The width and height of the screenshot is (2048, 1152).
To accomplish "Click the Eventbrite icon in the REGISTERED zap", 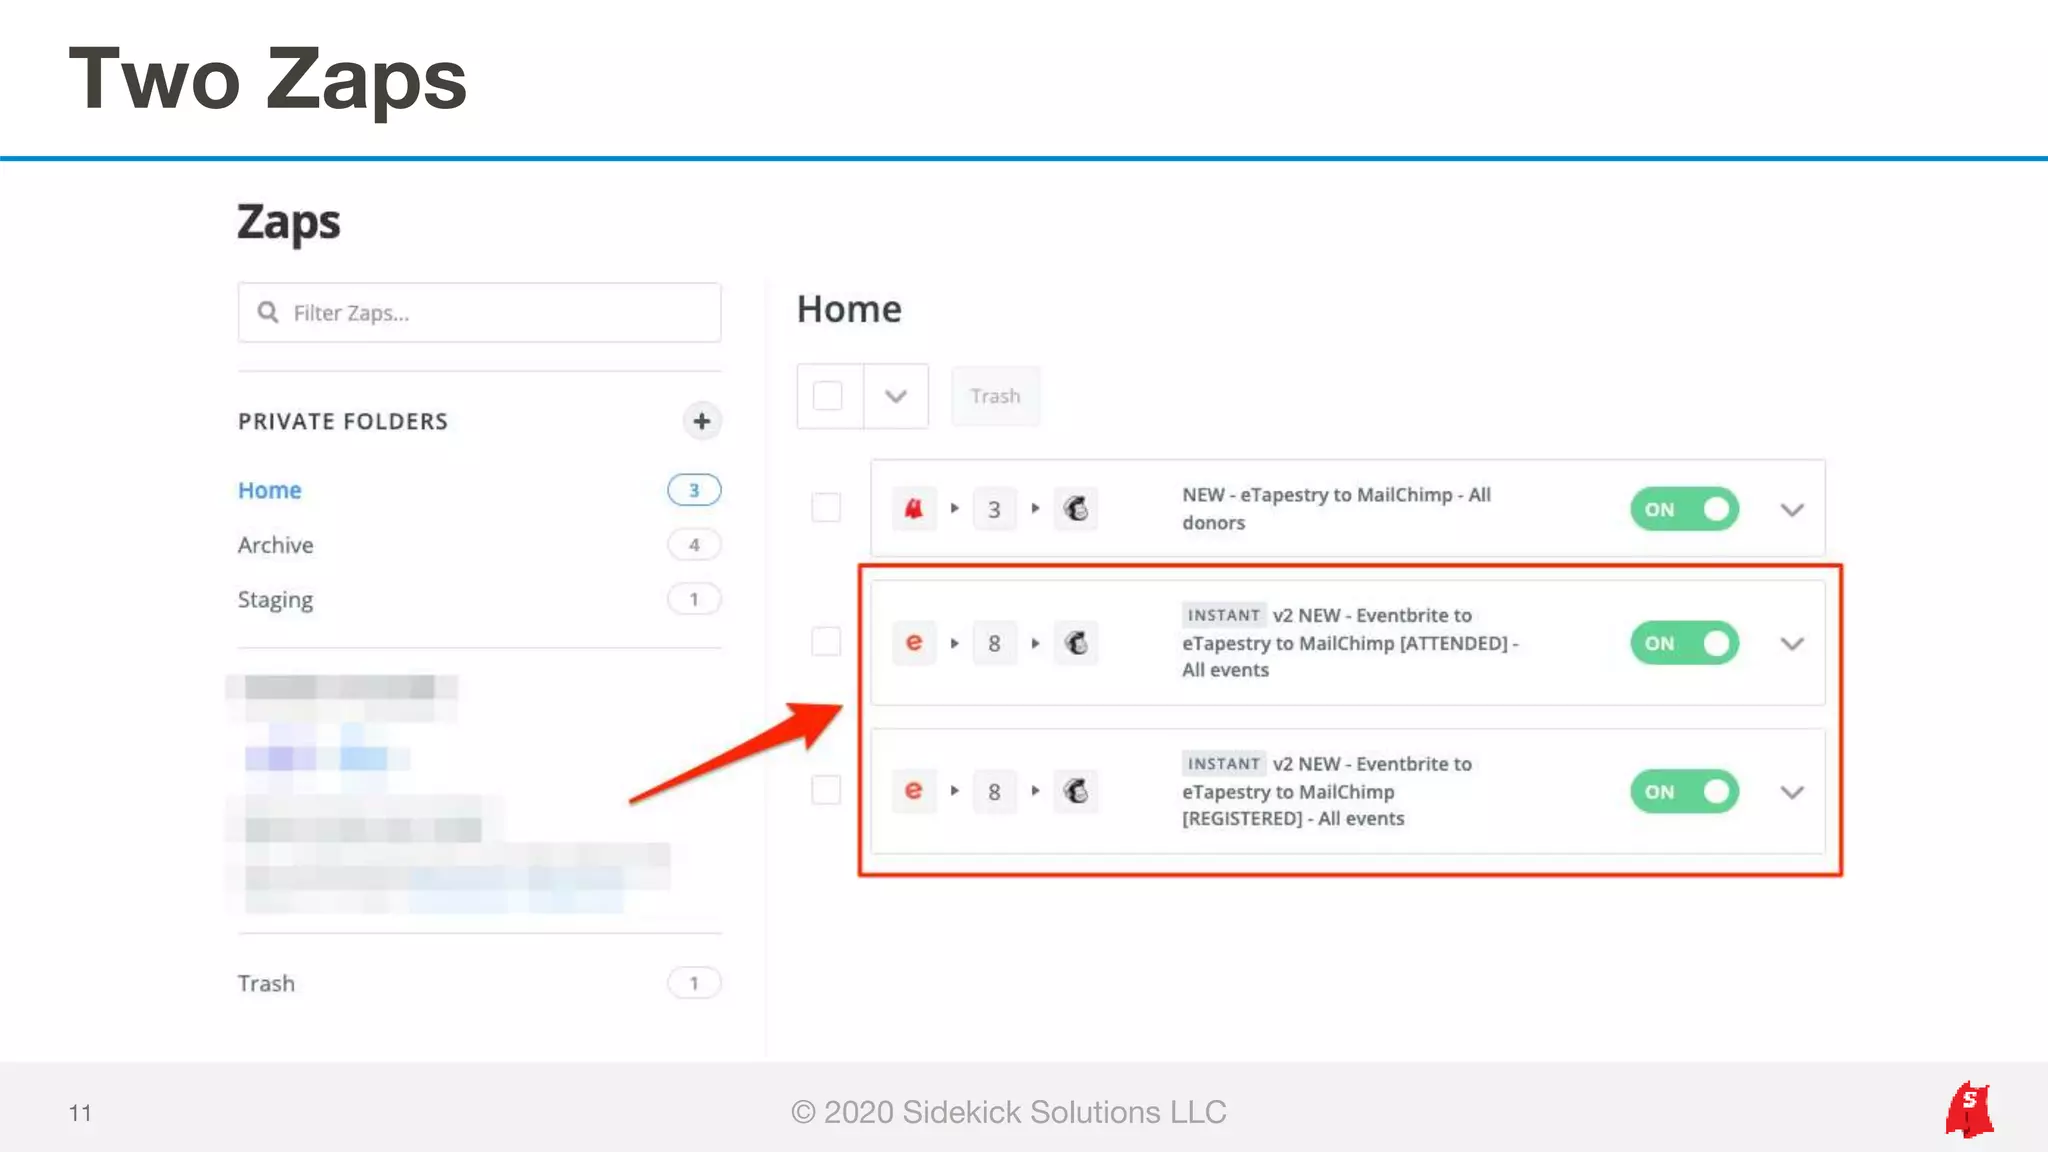I will (x=913, y=791).
